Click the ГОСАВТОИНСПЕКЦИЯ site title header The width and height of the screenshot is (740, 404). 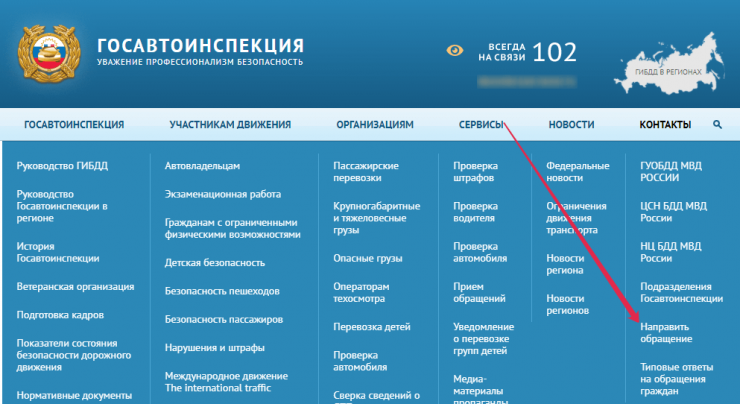[x=201, y=46]
